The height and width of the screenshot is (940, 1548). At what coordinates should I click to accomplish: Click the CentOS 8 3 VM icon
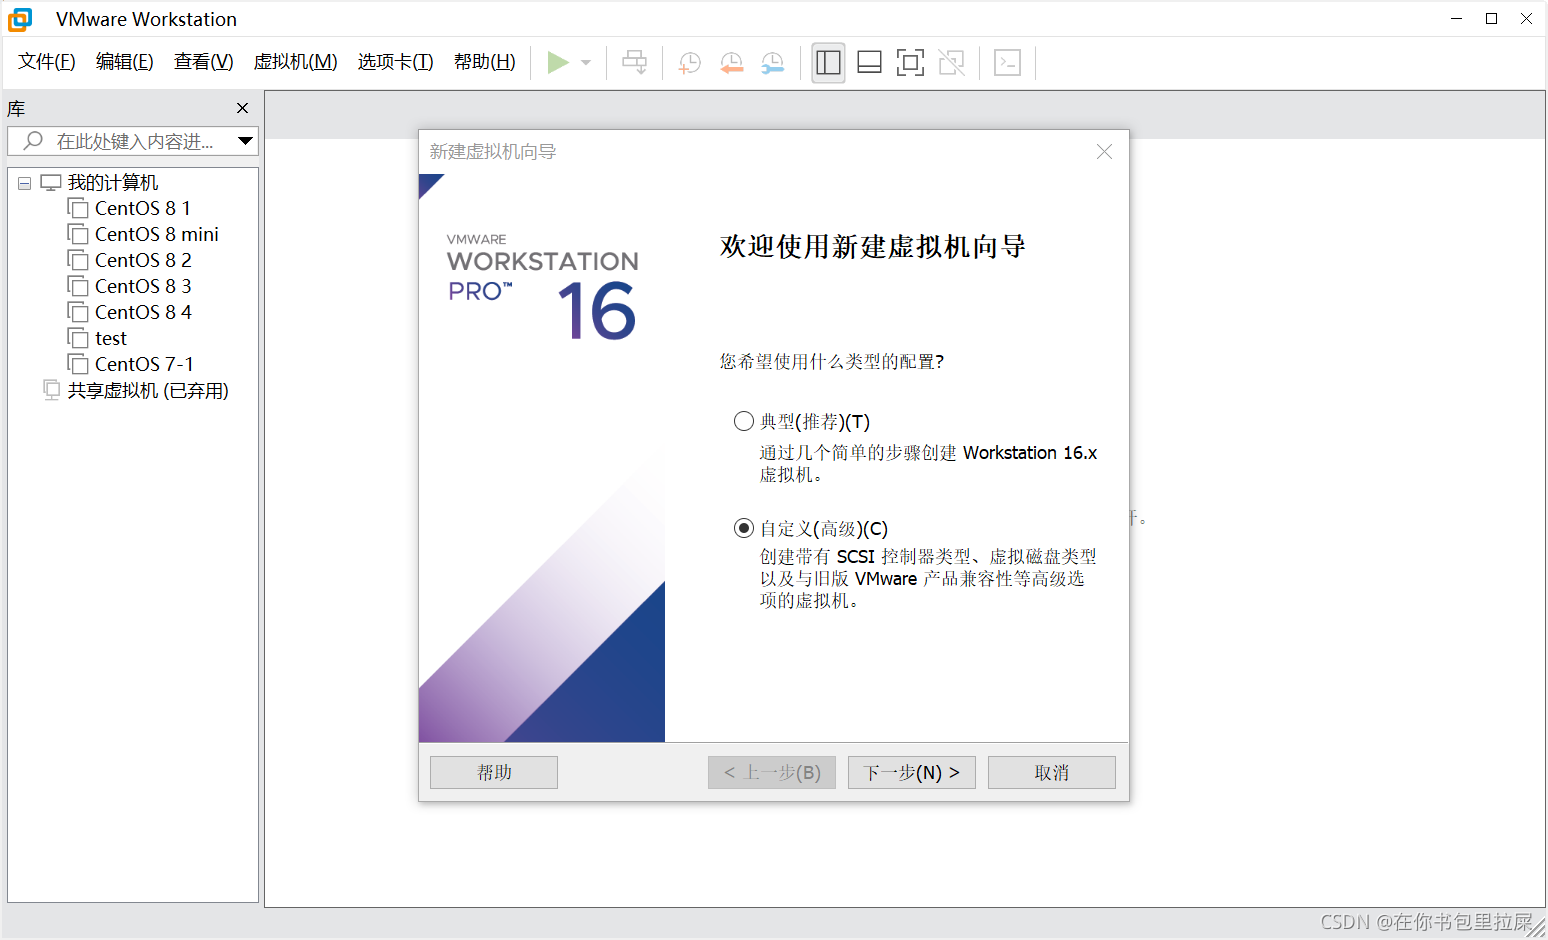point(78,286)
